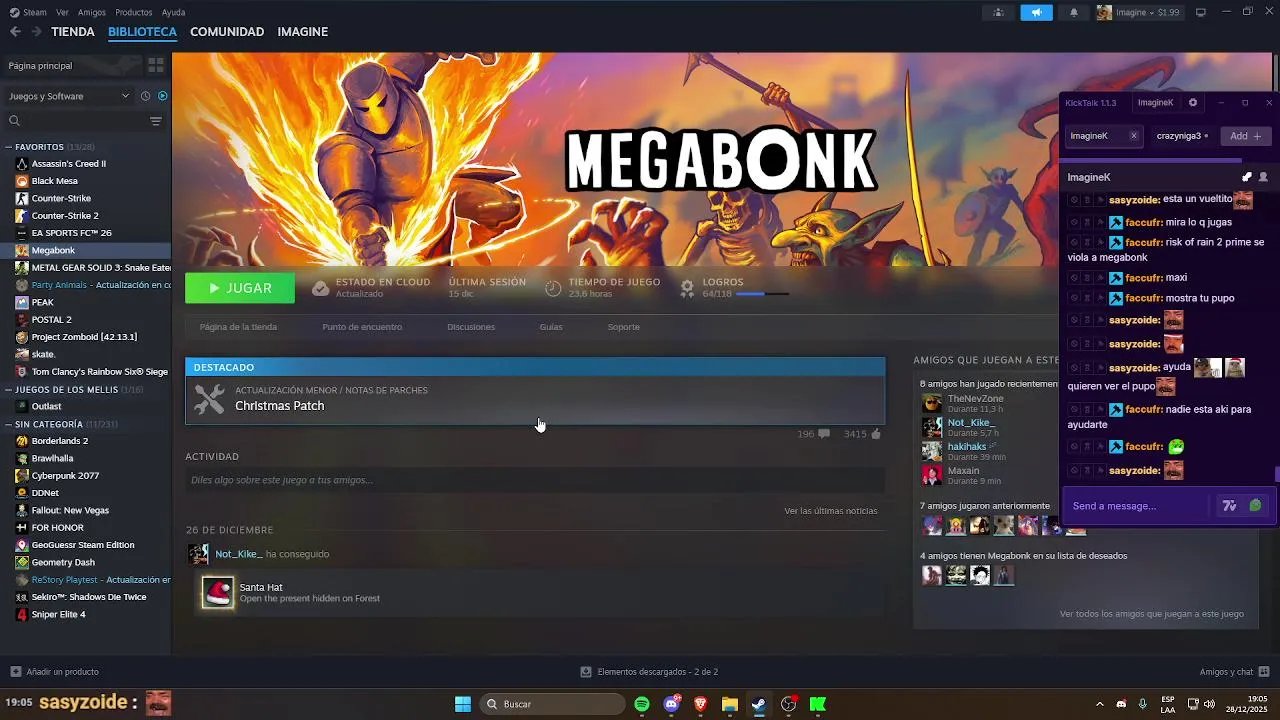
Task: Click Ver todos los amigos que juegan
Action: (x=1152, y=614)
